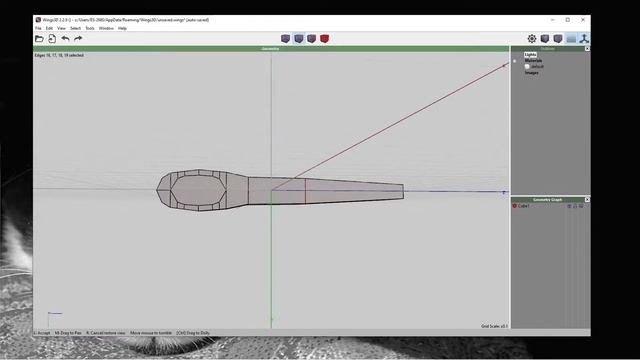Click the red selected edge on the model
Screen dimensions: 640x360
[x=305, y=190]
